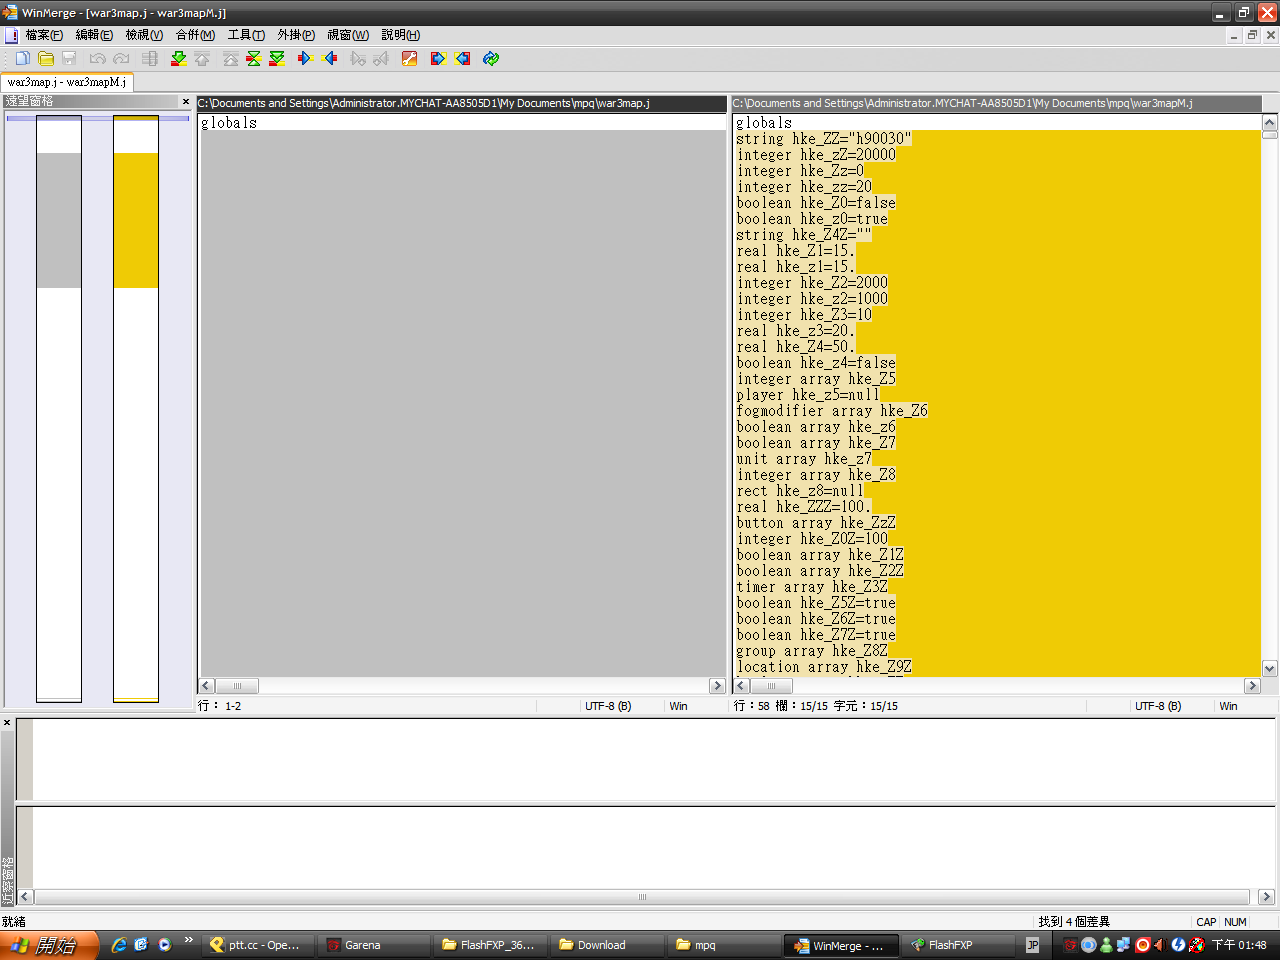Close the location pane with its X
This screenshot has width=1280, height=960.
(185, 101)
